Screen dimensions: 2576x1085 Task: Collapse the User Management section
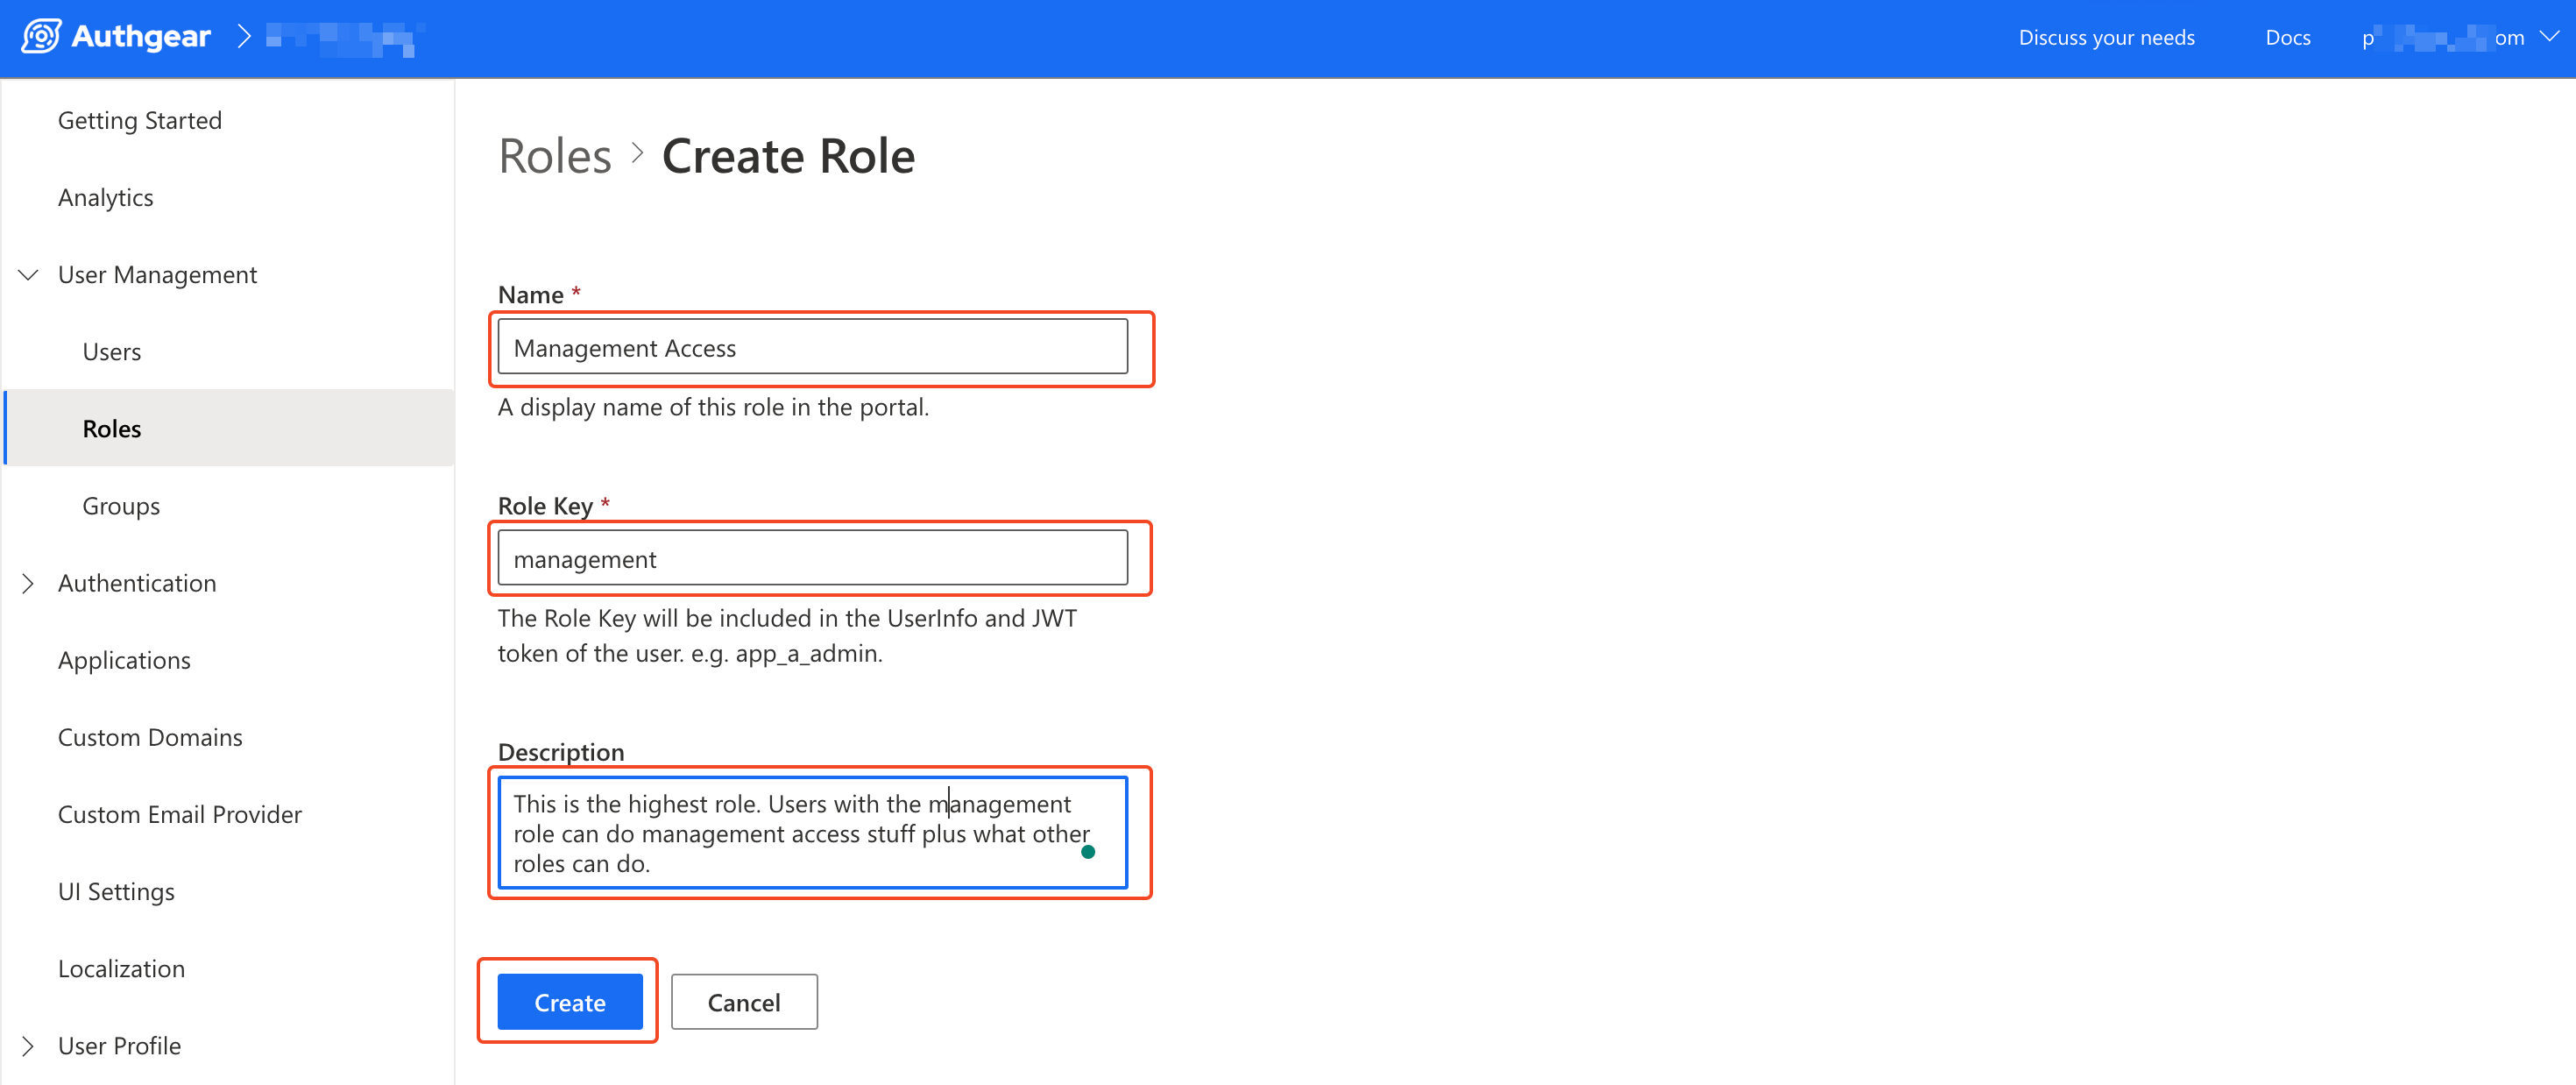29,275
